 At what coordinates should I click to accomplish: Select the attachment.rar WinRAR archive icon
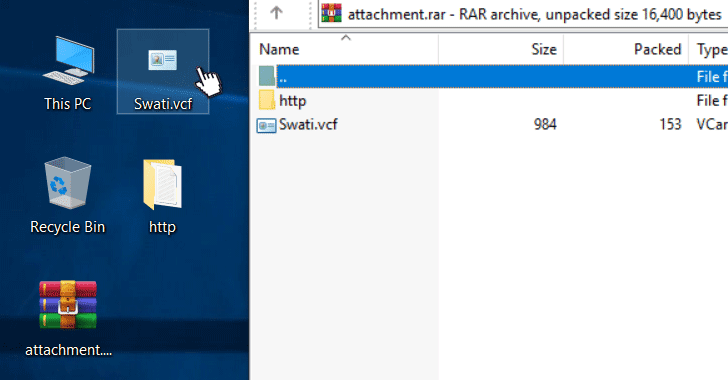[68, 318]
